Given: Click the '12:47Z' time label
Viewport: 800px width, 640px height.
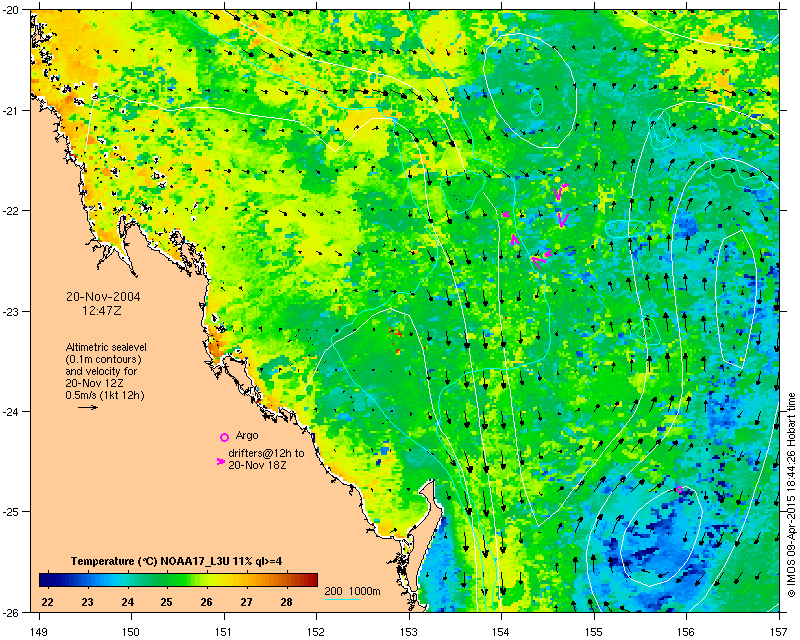Looking at the screenshot, I should 102,310.
